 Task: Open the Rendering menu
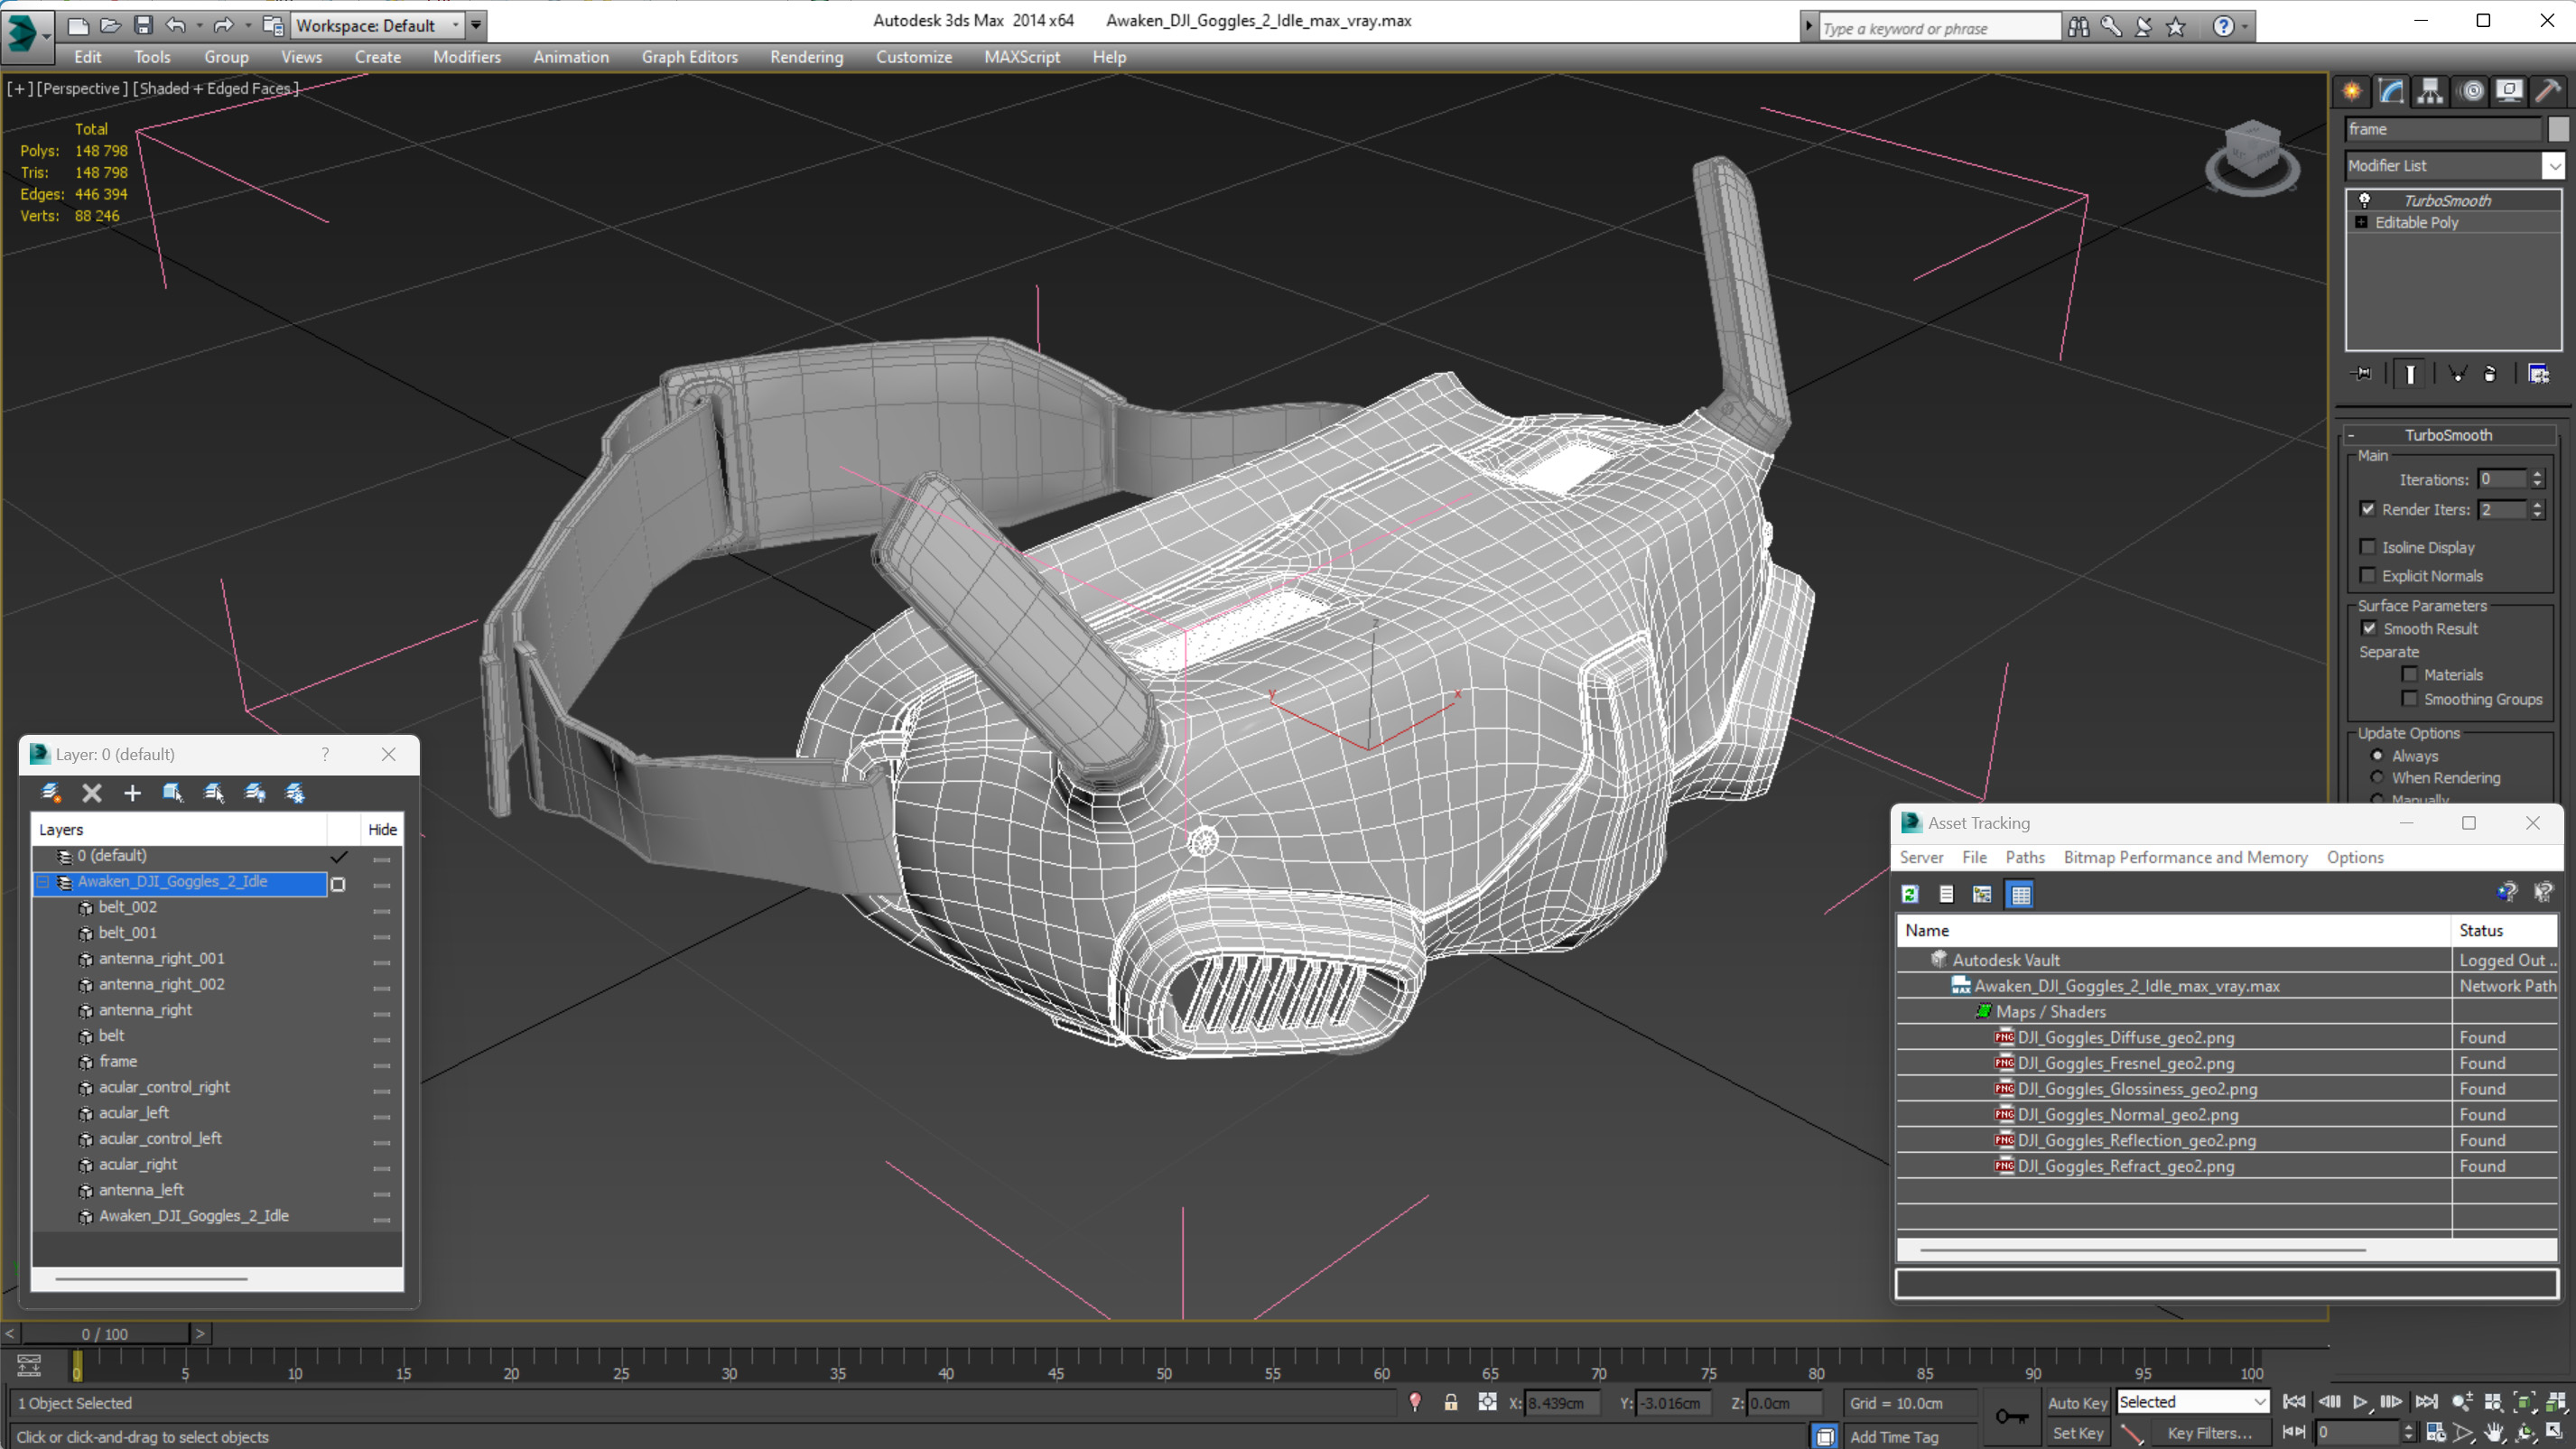[806, 57]
